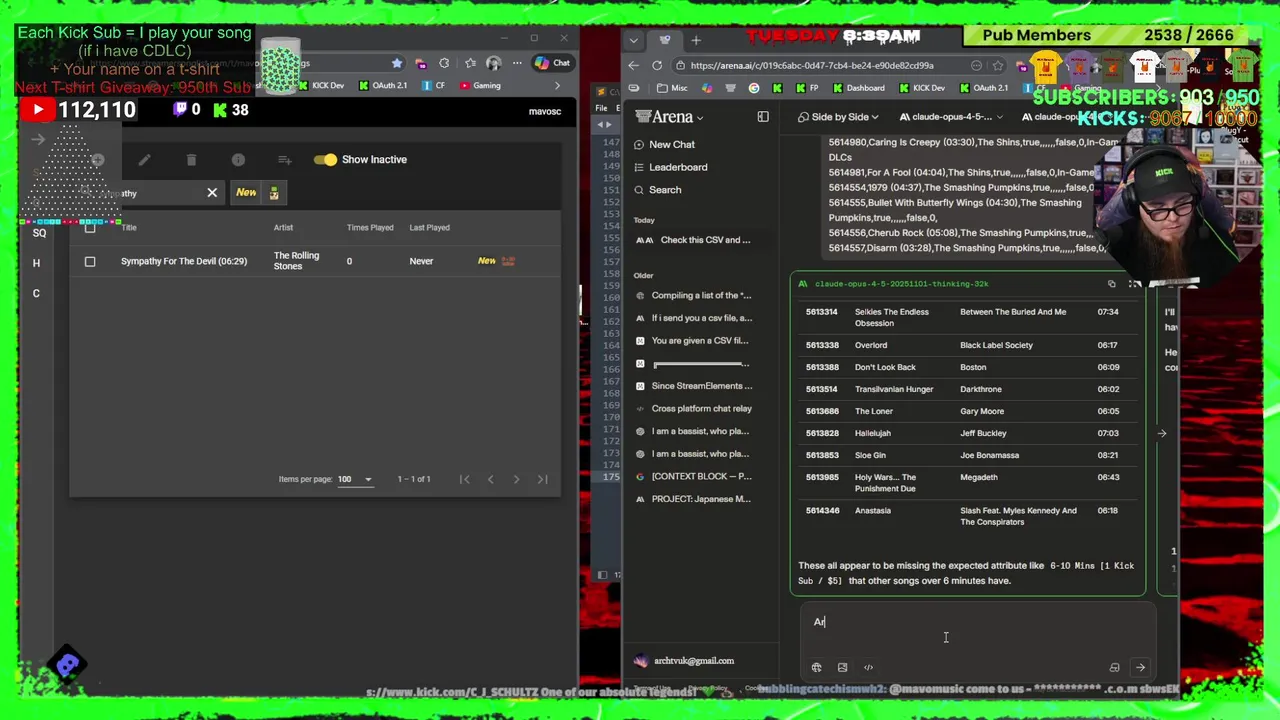The width and height of the screenshot is (1280, 720).
Task: Click the Hallelujah row in response table
Action: coord(968,433)
